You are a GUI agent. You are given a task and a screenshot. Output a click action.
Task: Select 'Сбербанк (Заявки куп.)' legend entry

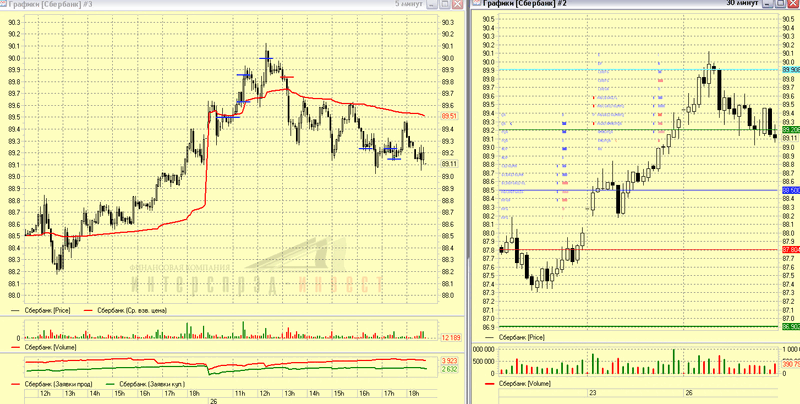point(152,384)
